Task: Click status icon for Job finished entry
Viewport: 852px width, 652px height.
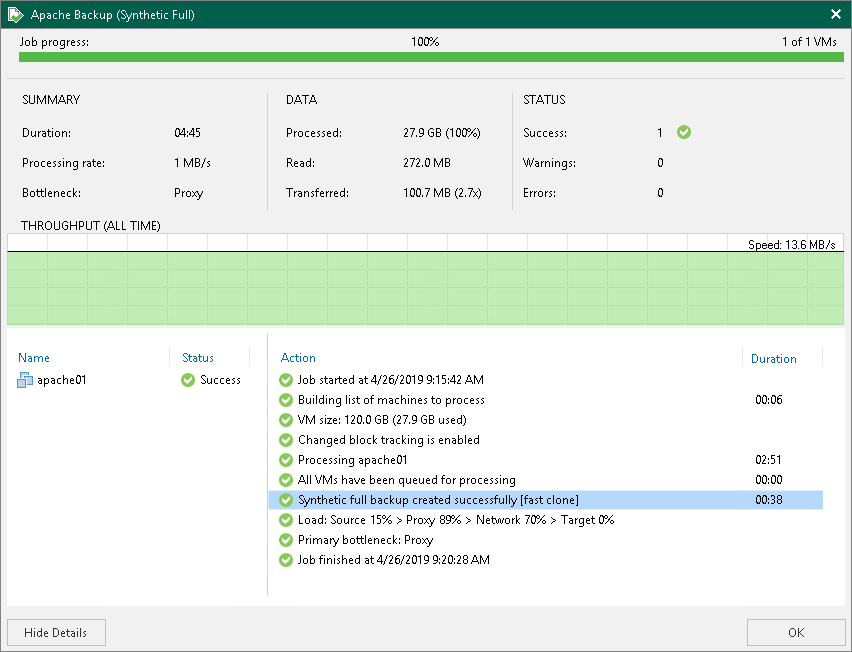Action: [x=286, y=560]
